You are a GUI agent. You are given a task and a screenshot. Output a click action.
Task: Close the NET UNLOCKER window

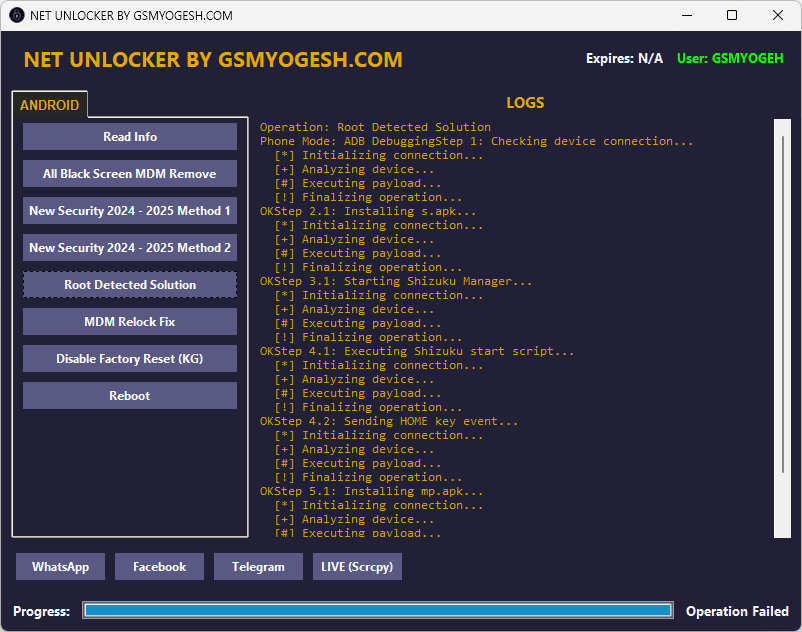tap(777, 15)
